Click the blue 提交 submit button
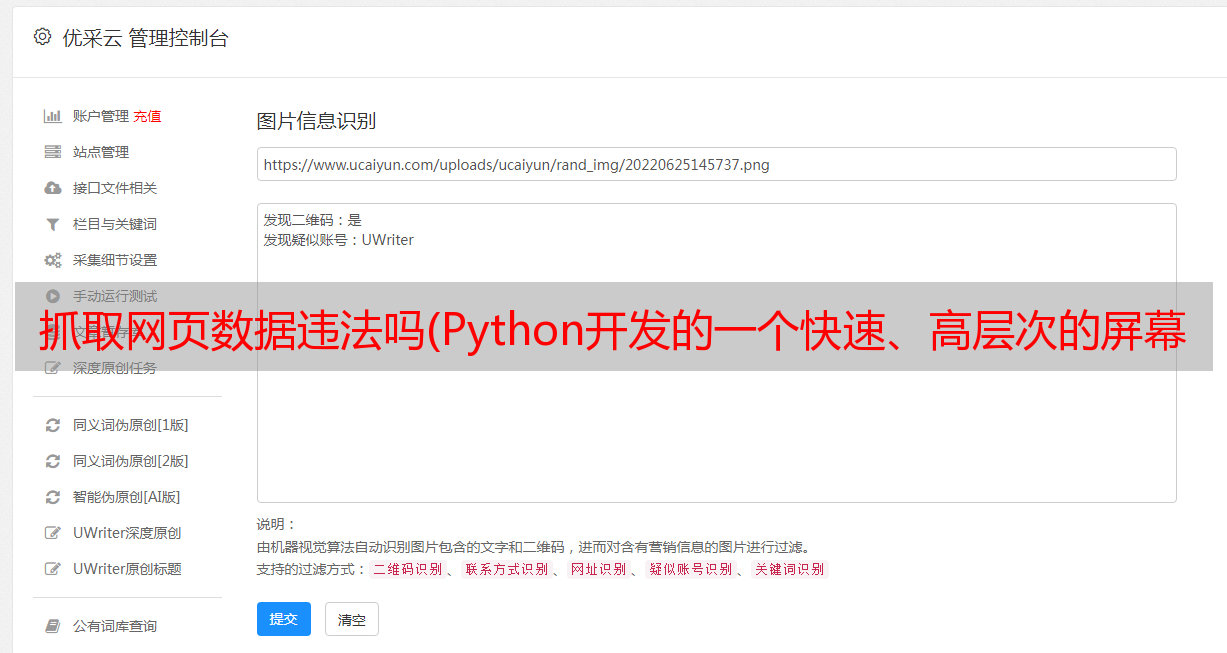 tap(284, 619)
